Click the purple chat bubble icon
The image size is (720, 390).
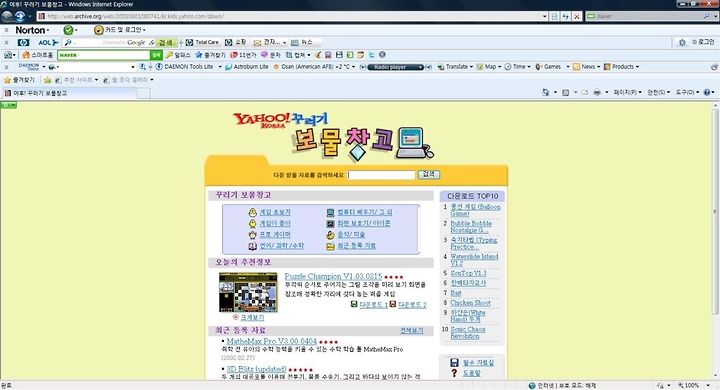pyautogui.click(x=264, y=55)
